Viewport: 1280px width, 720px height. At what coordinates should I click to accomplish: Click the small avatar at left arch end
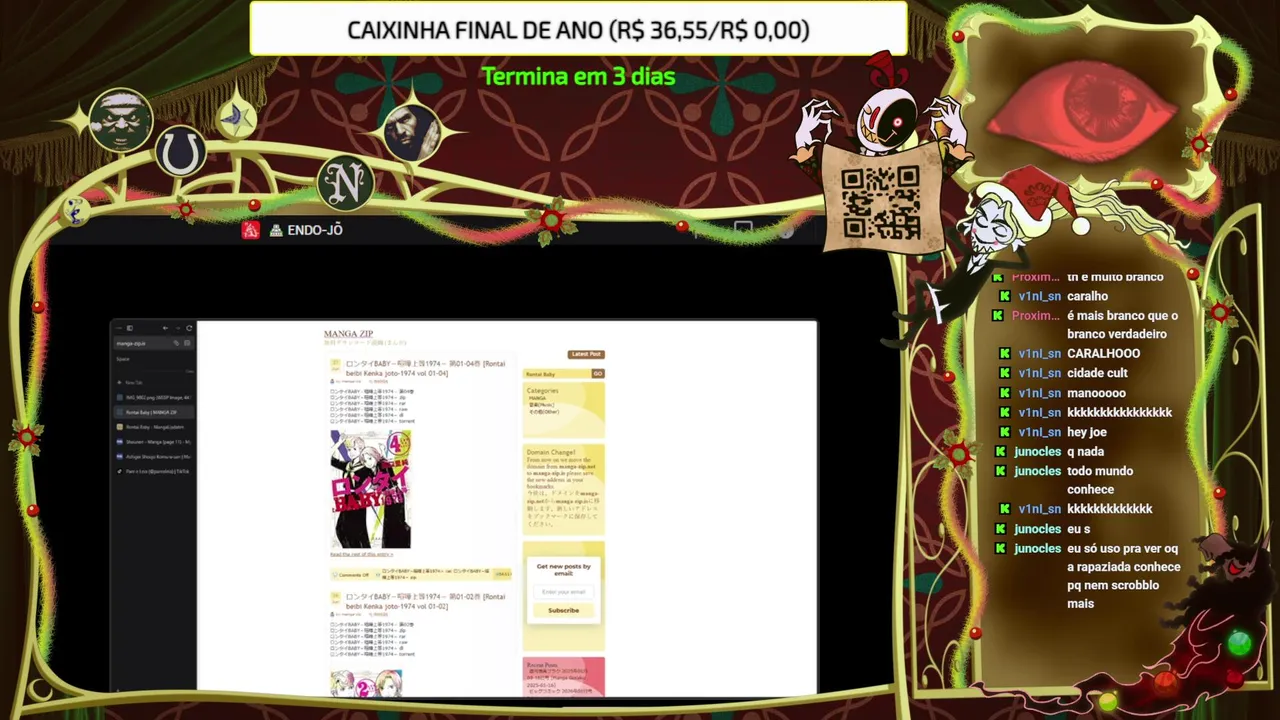pos(74,210)
